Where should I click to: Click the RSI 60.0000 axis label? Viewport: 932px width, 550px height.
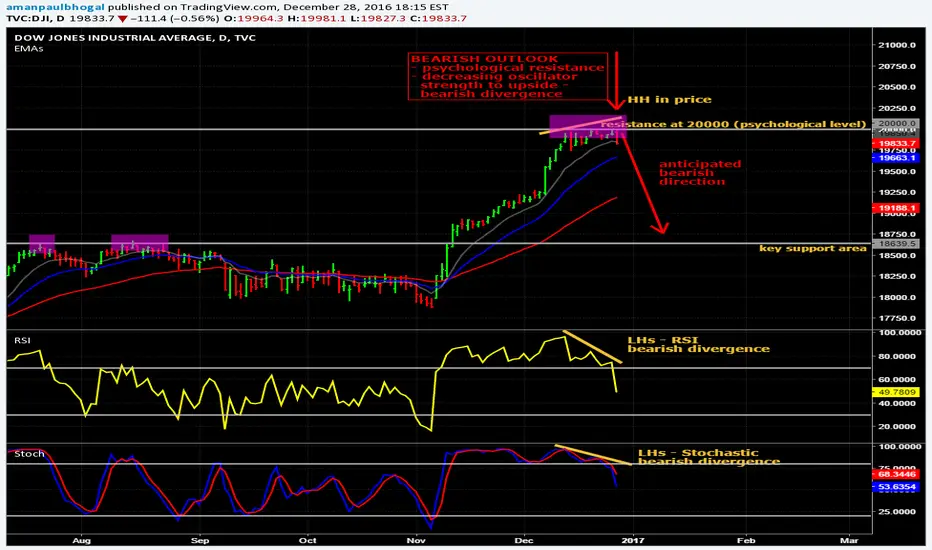pyautogui.click(x=897, y=379)
